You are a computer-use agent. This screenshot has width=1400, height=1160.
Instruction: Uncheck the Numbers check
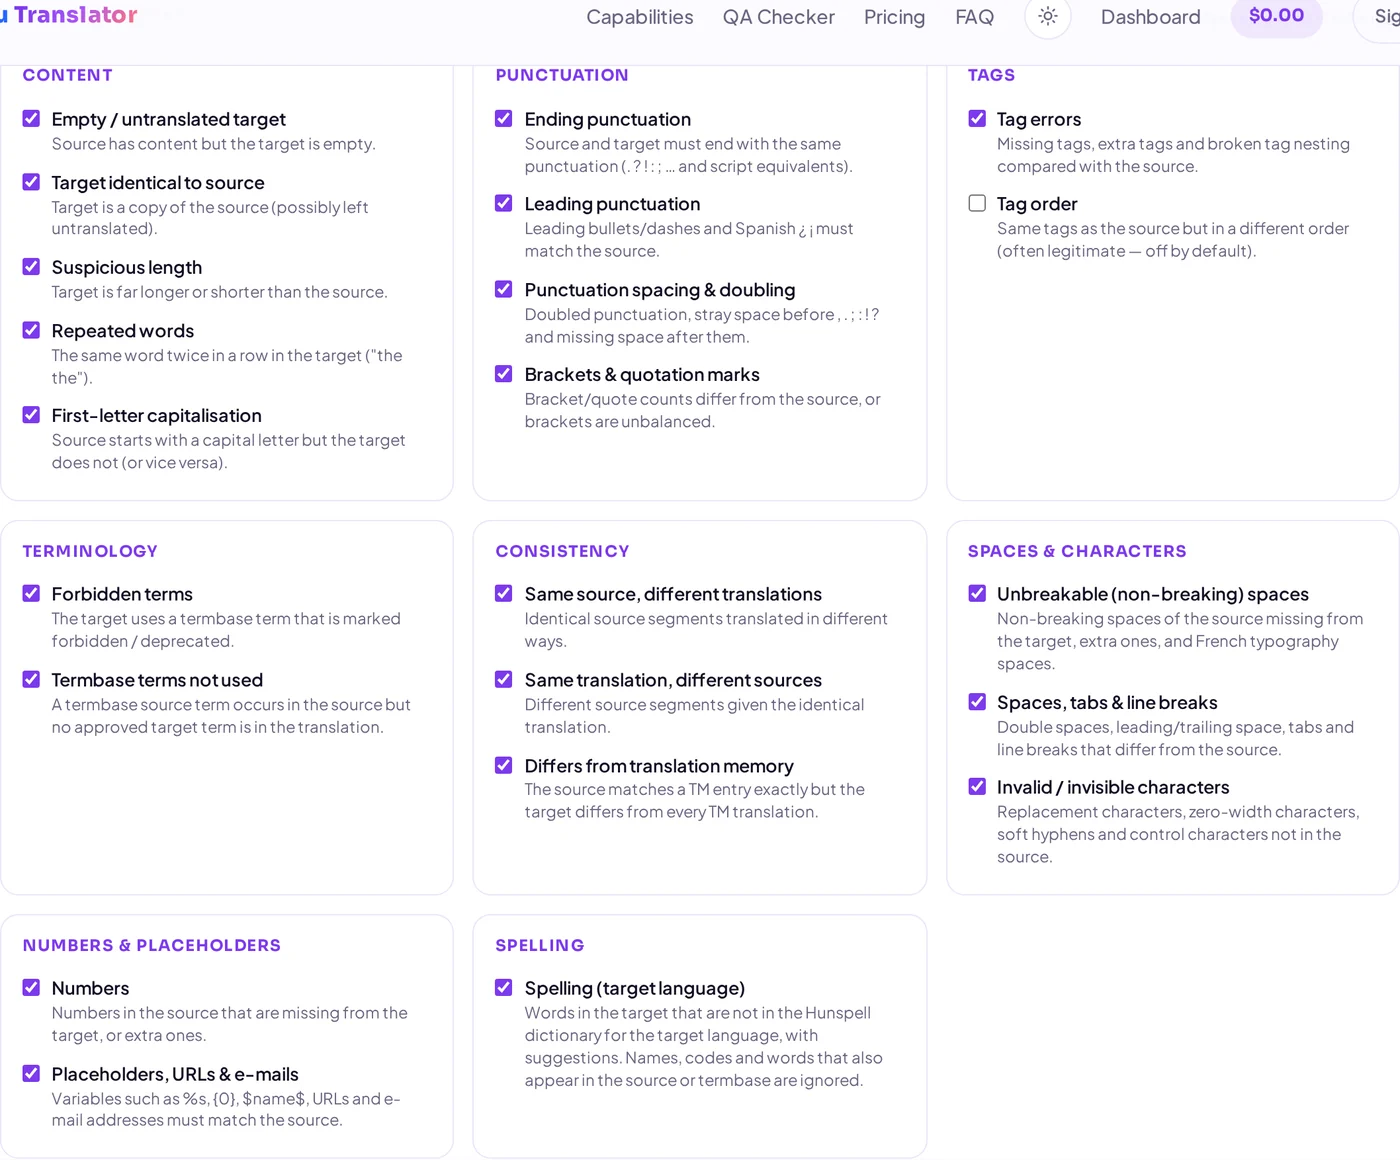(31, 987)
